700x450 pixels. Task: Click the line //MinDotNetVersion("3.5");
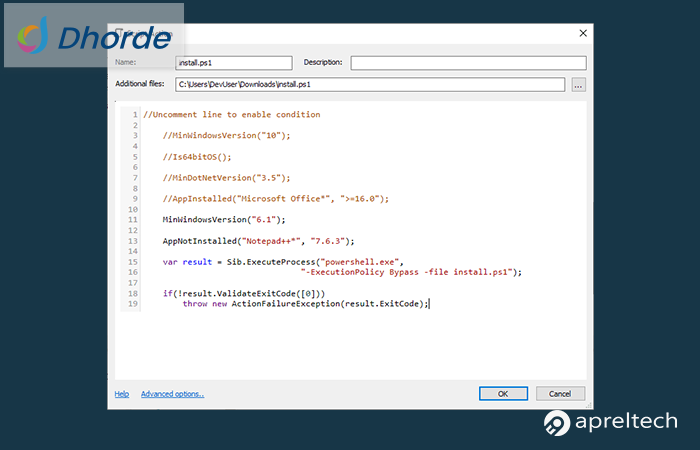click(x=226, y=178)
